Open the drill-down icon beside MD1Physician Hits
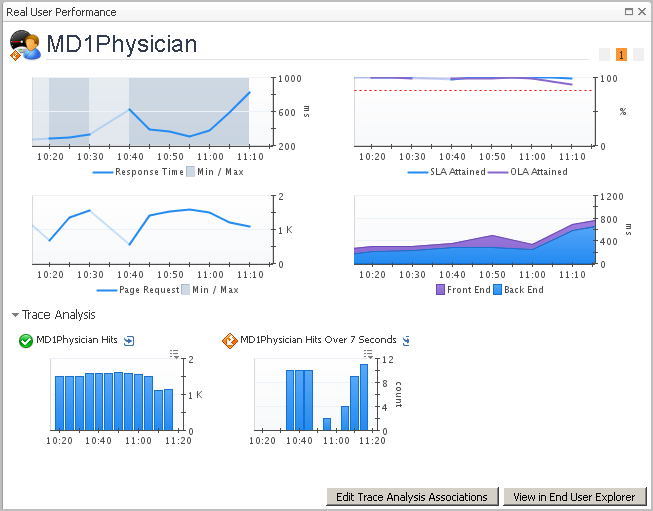This screenshot has width=653, height=511. [x=129, y=341]
